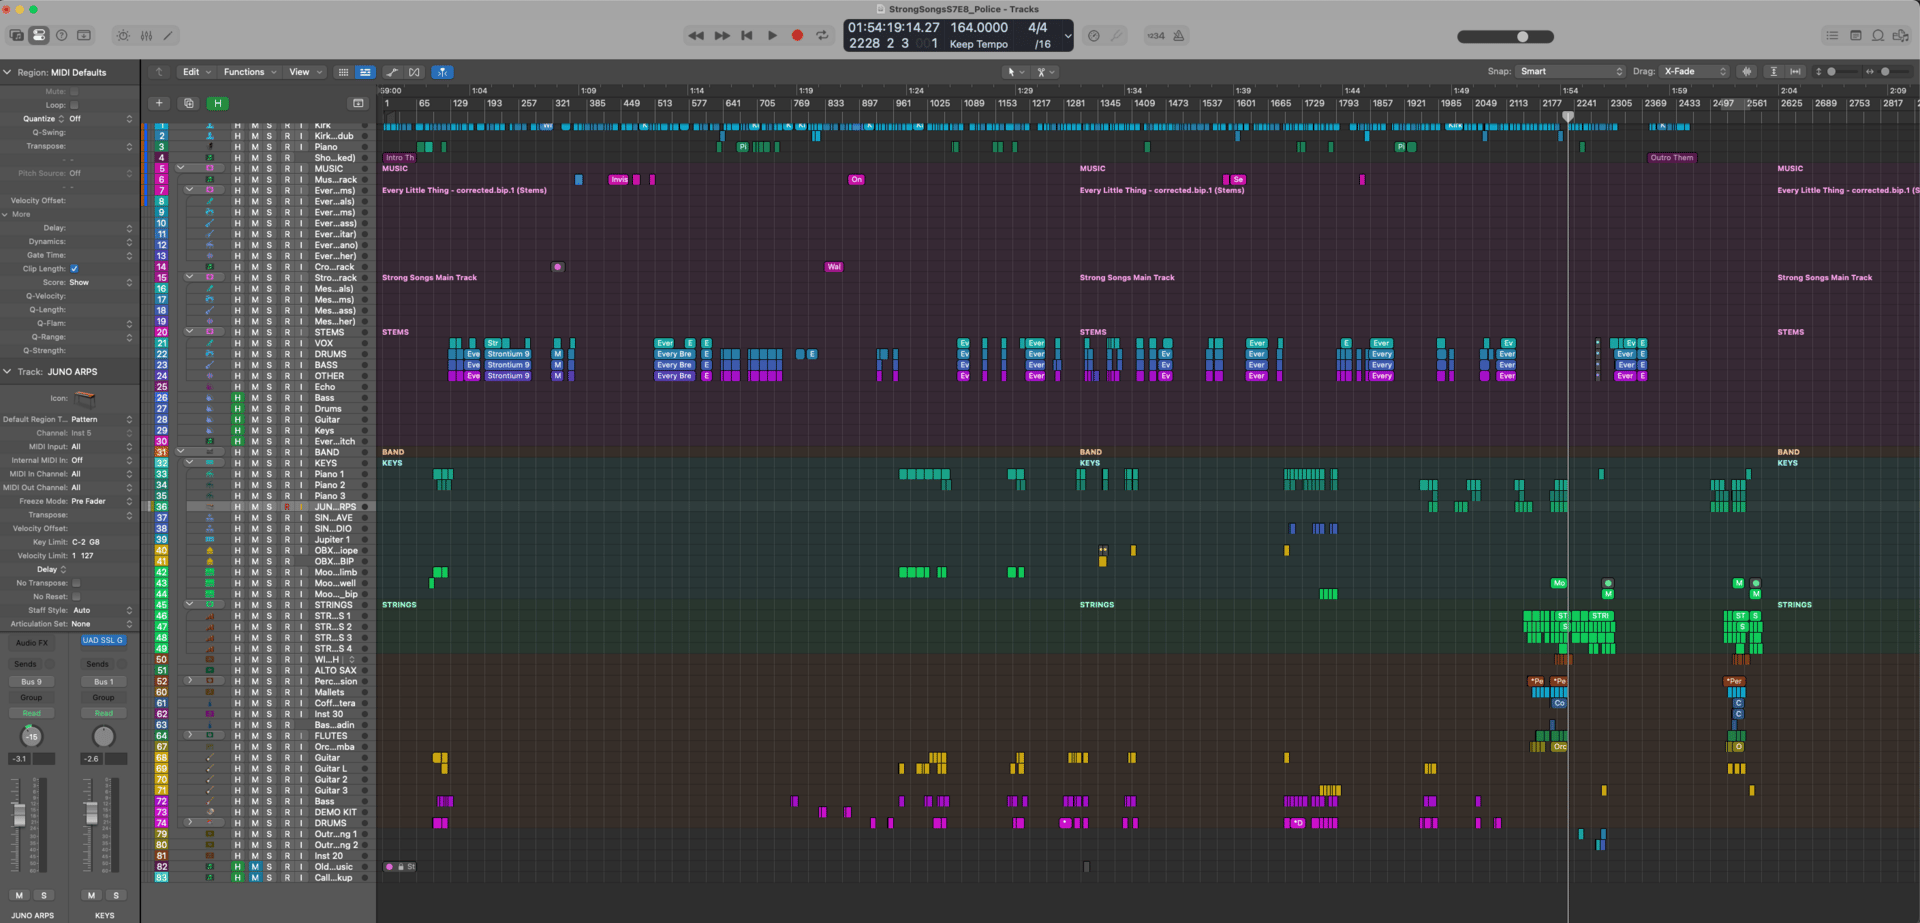
Task: Open the UAD SSL G plugin
Action: (103, 640)
